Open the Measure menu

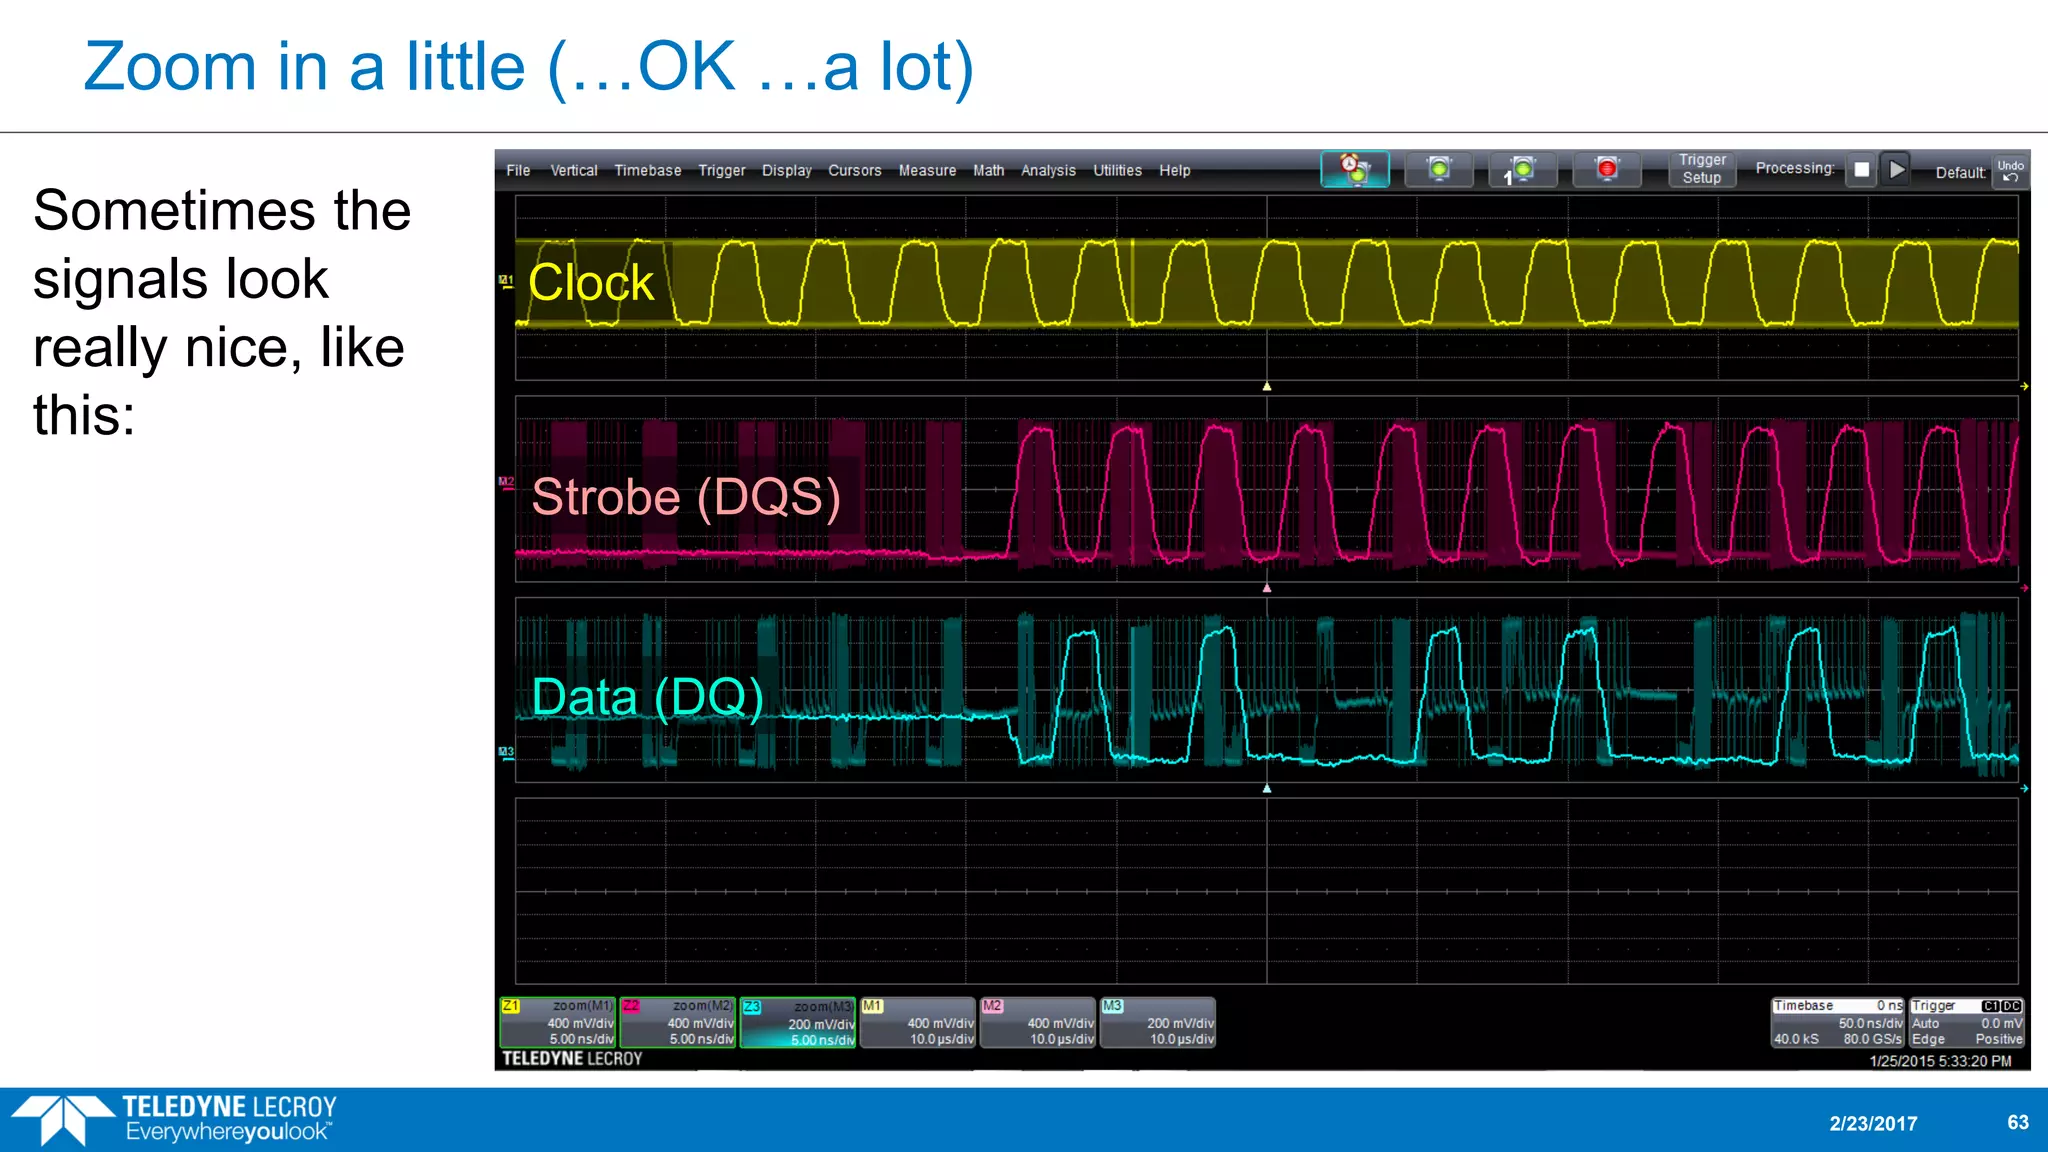(x=926, y=171)
